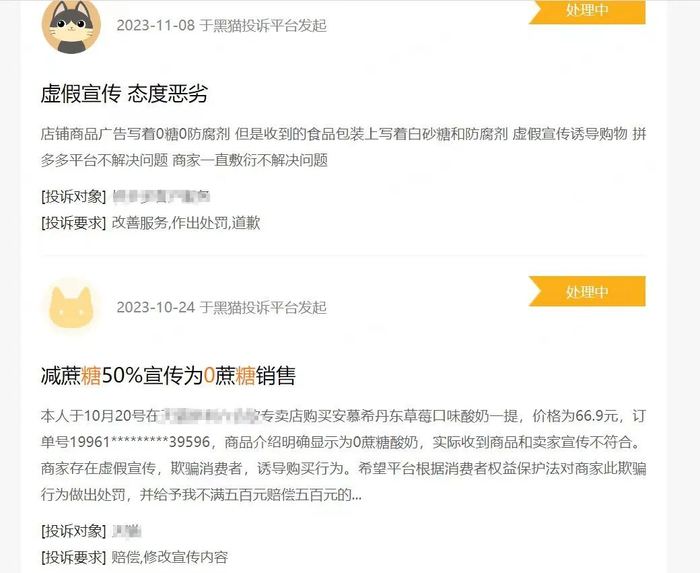Click the top 处理中 status badge
700x573 pixels.
coord(587,11)
